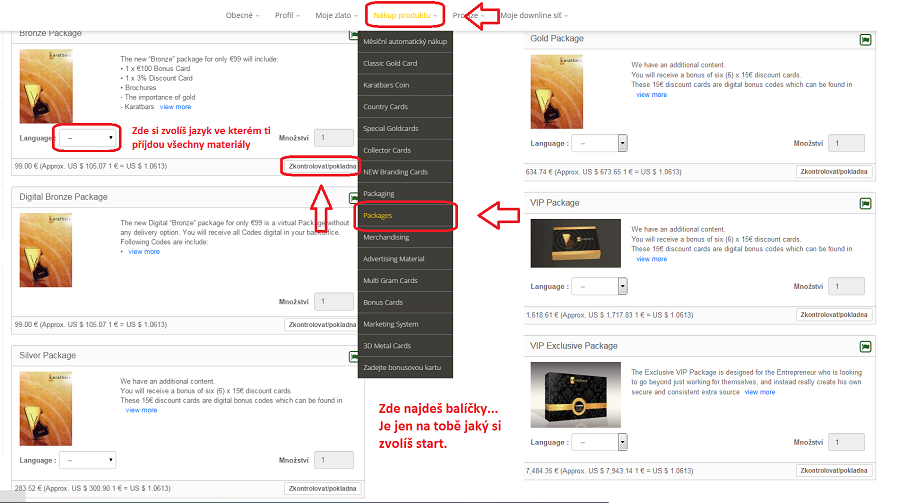Screen dimensions: 900x503
Task: Click the flag icon on VIP Exclusive Package
Action: tap(865, 346)
